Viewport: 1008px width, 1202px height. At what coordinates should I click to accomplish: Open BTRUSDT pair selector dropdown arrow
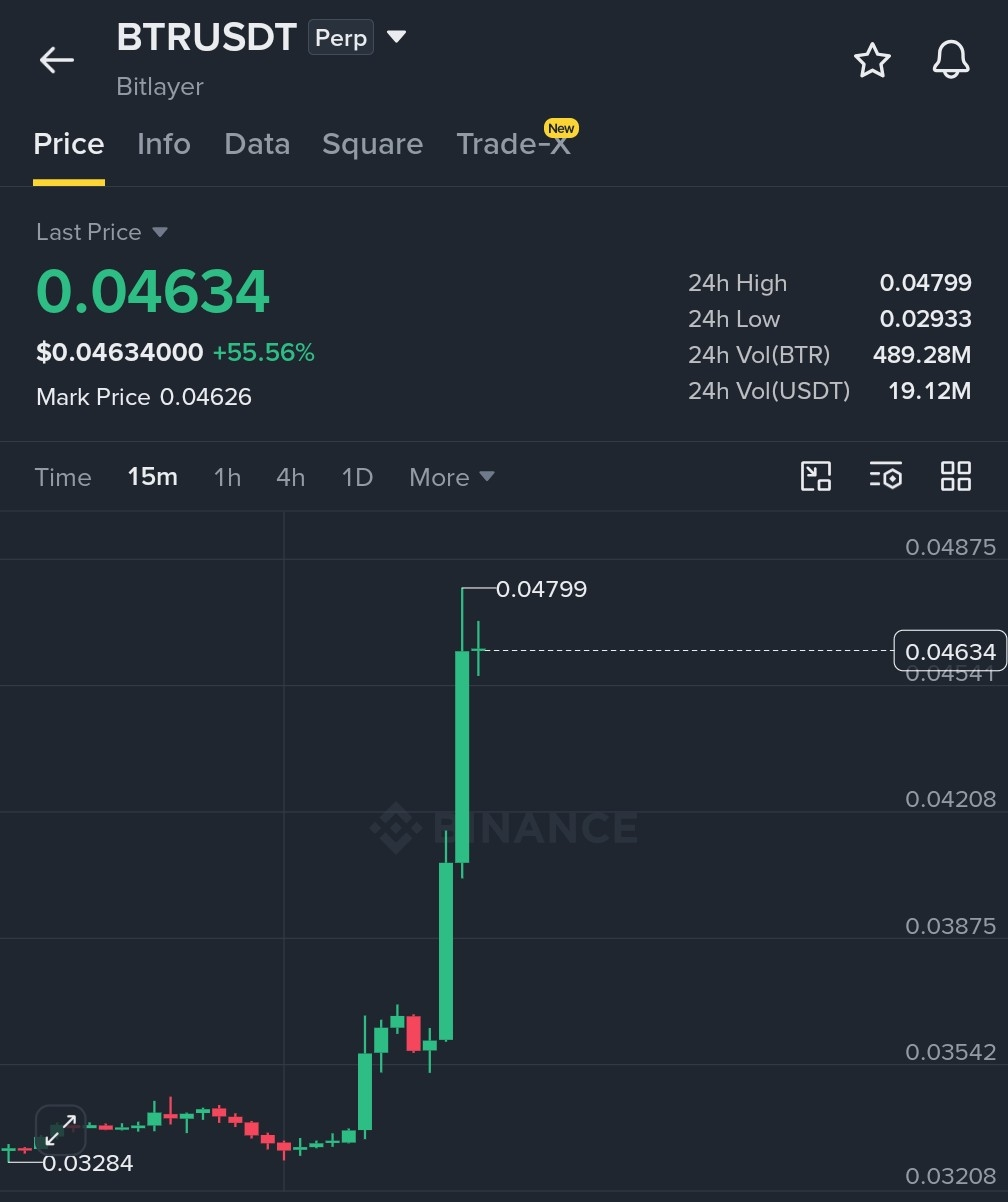(x=396, y=37)
